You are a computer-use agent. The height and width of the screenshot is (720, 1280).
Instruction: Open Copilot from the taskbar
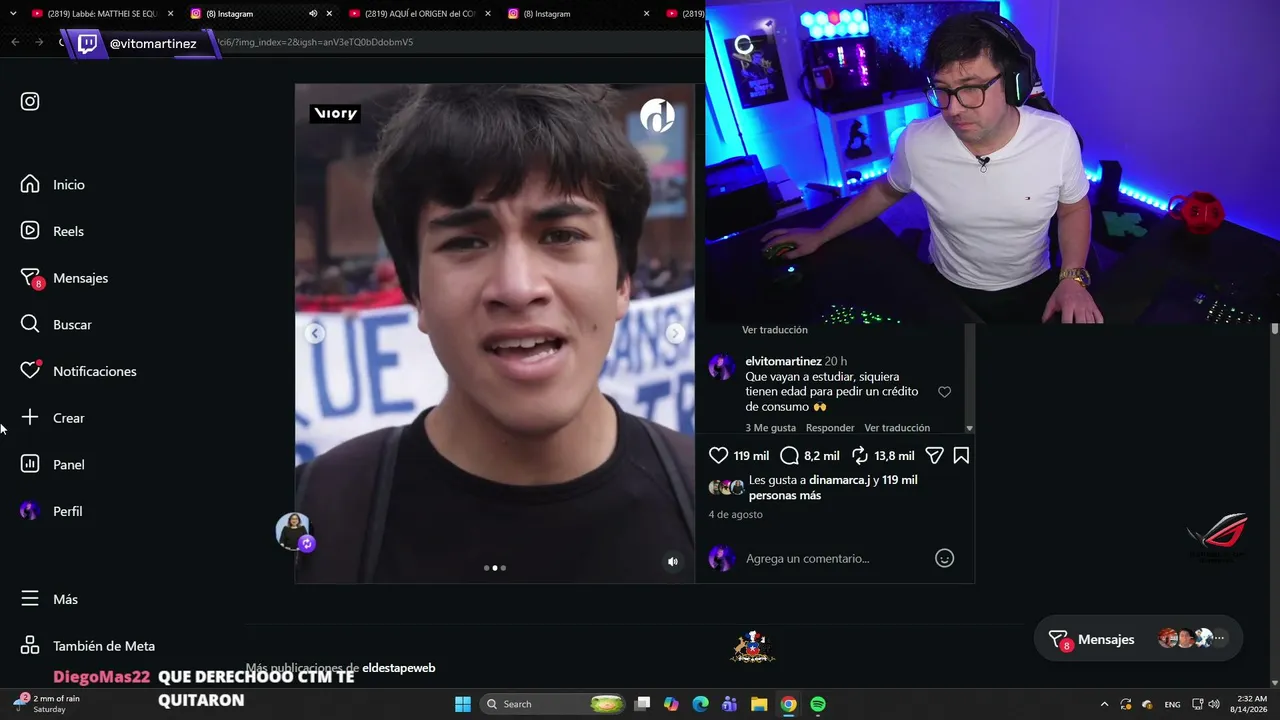coord(671,704)
